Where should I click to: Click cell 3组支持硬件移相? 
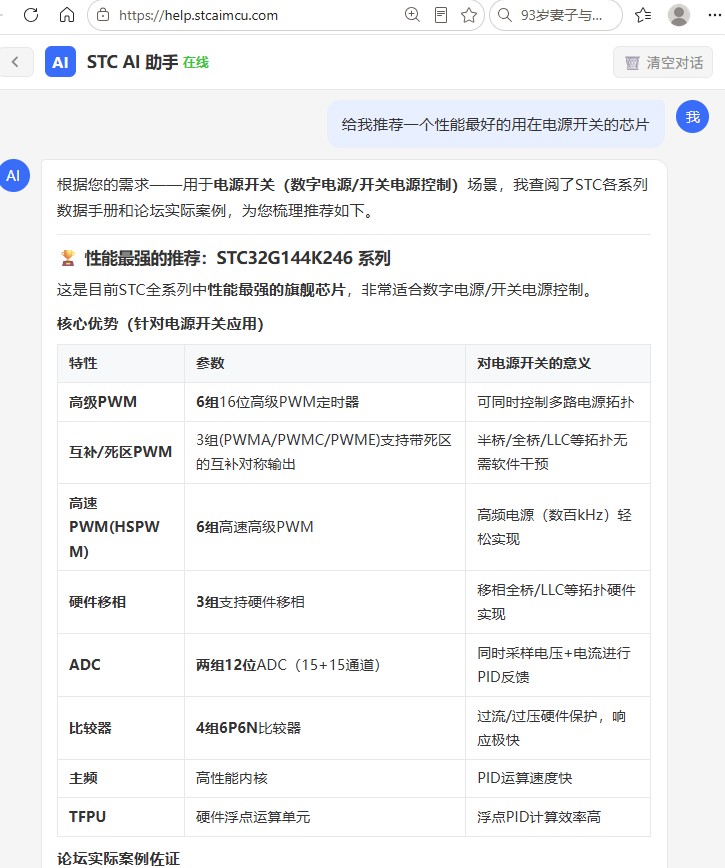point(325,602)
